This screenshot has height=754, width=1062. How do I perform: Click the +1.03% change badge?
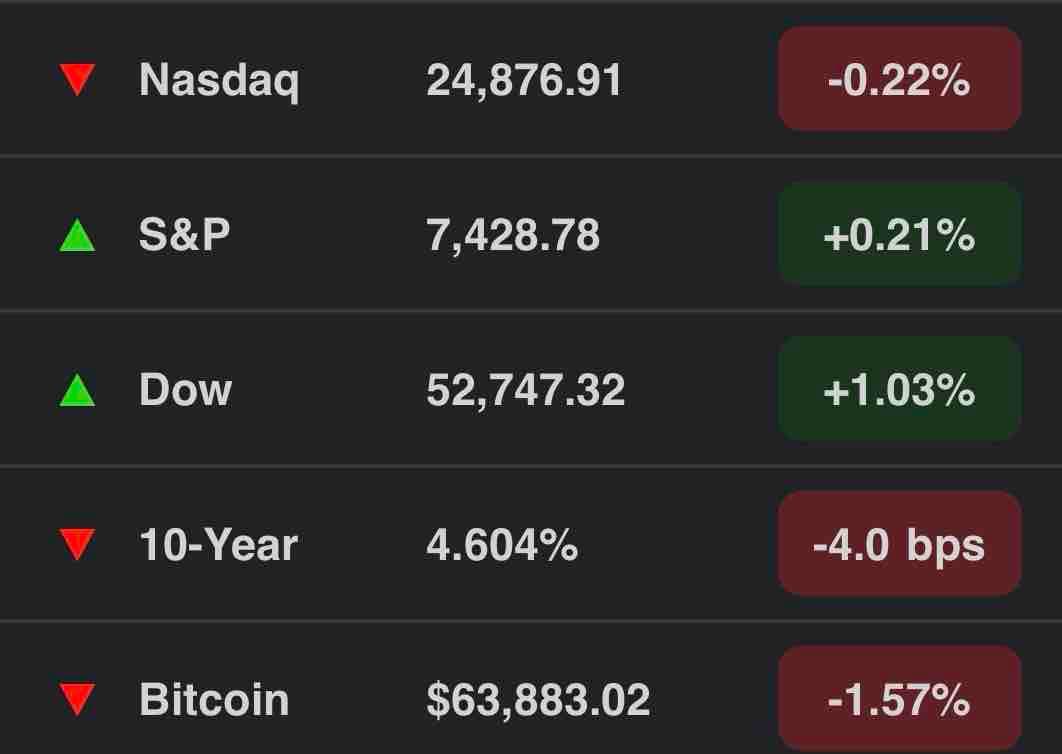click(x=899, y=390)
